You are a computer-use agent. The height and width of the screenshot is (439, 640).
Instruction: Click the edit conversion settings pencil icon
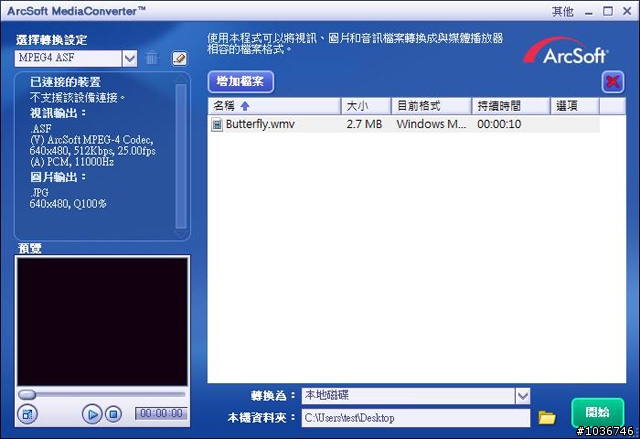point(179,58)
